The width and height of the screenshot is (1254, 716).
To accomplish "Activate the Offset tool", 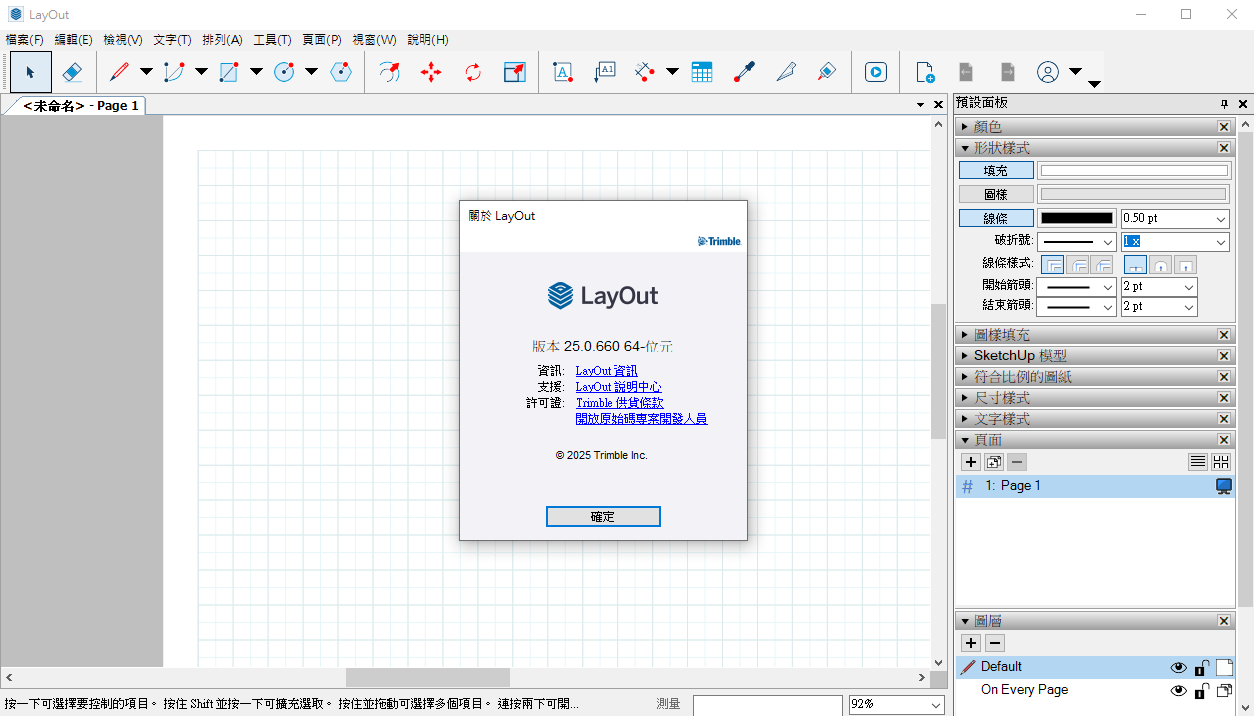I will point(389,72).
